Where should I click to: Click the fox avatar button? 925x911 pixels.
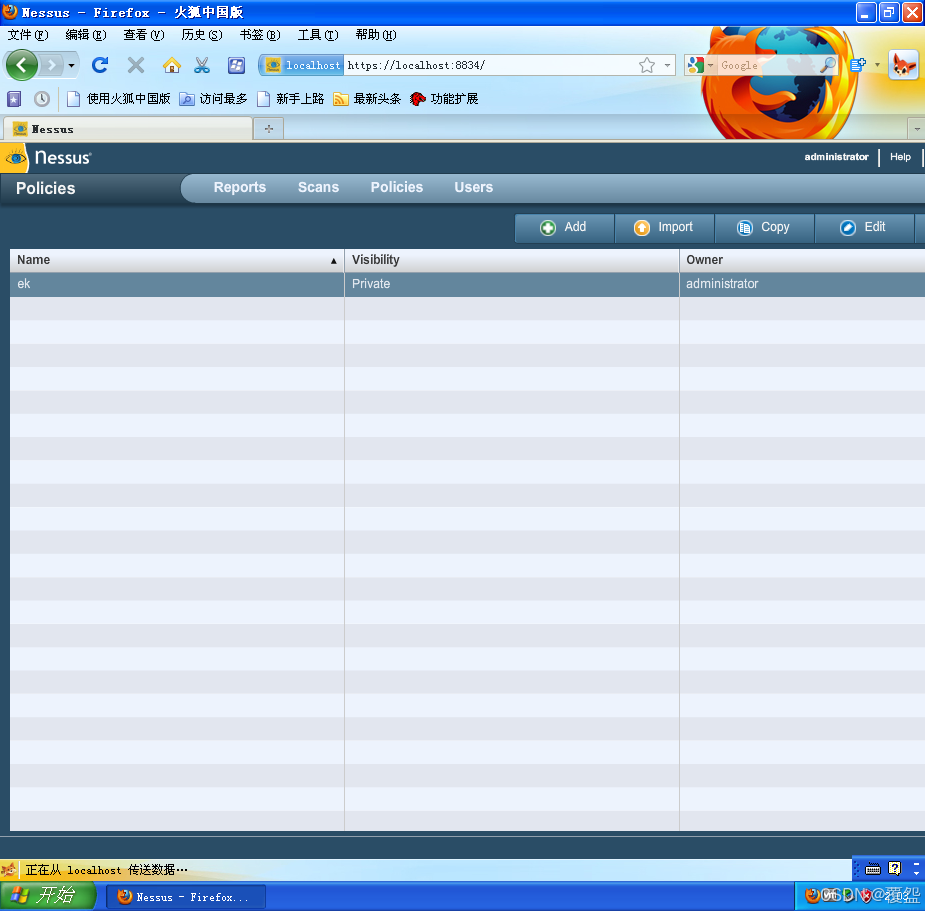point(903,64)
